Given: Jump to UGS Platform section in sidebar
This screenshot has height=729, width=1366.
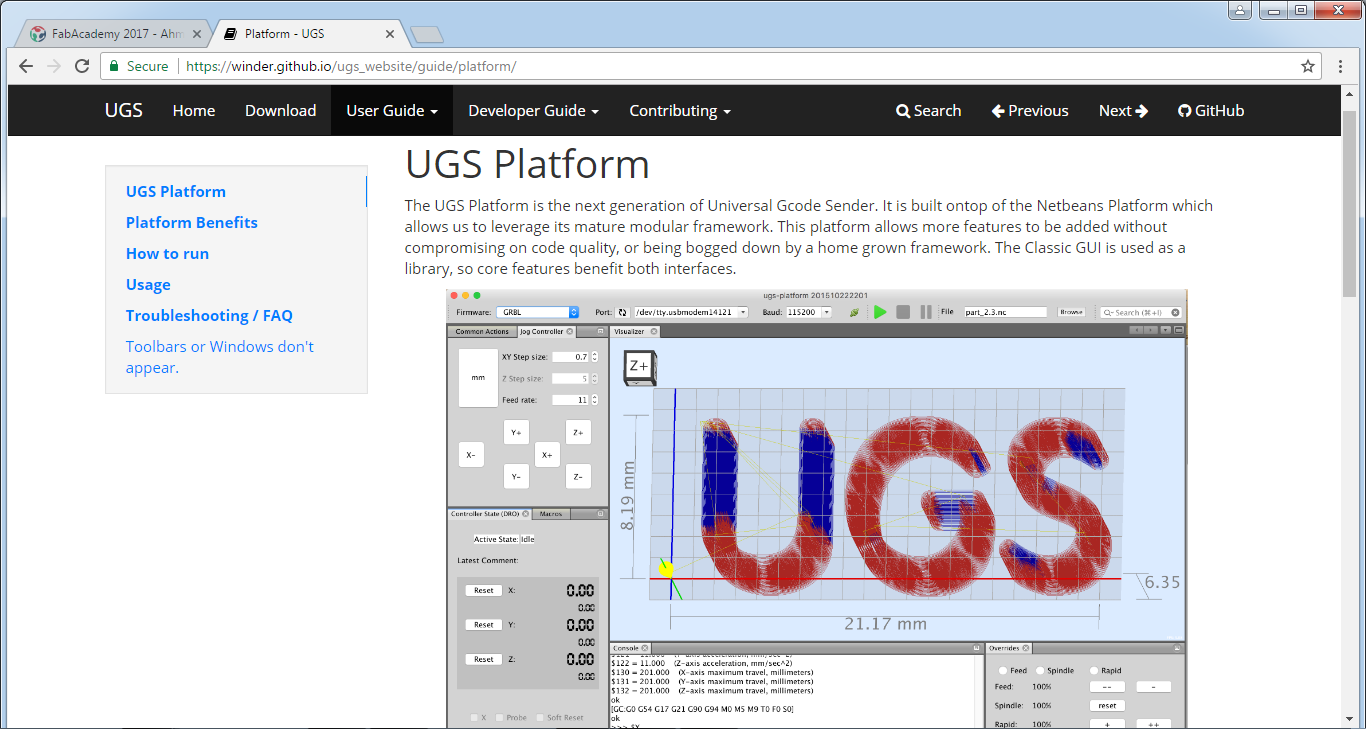Looking at the screenshot, I should pyautogui.click(x=176, y=192).
